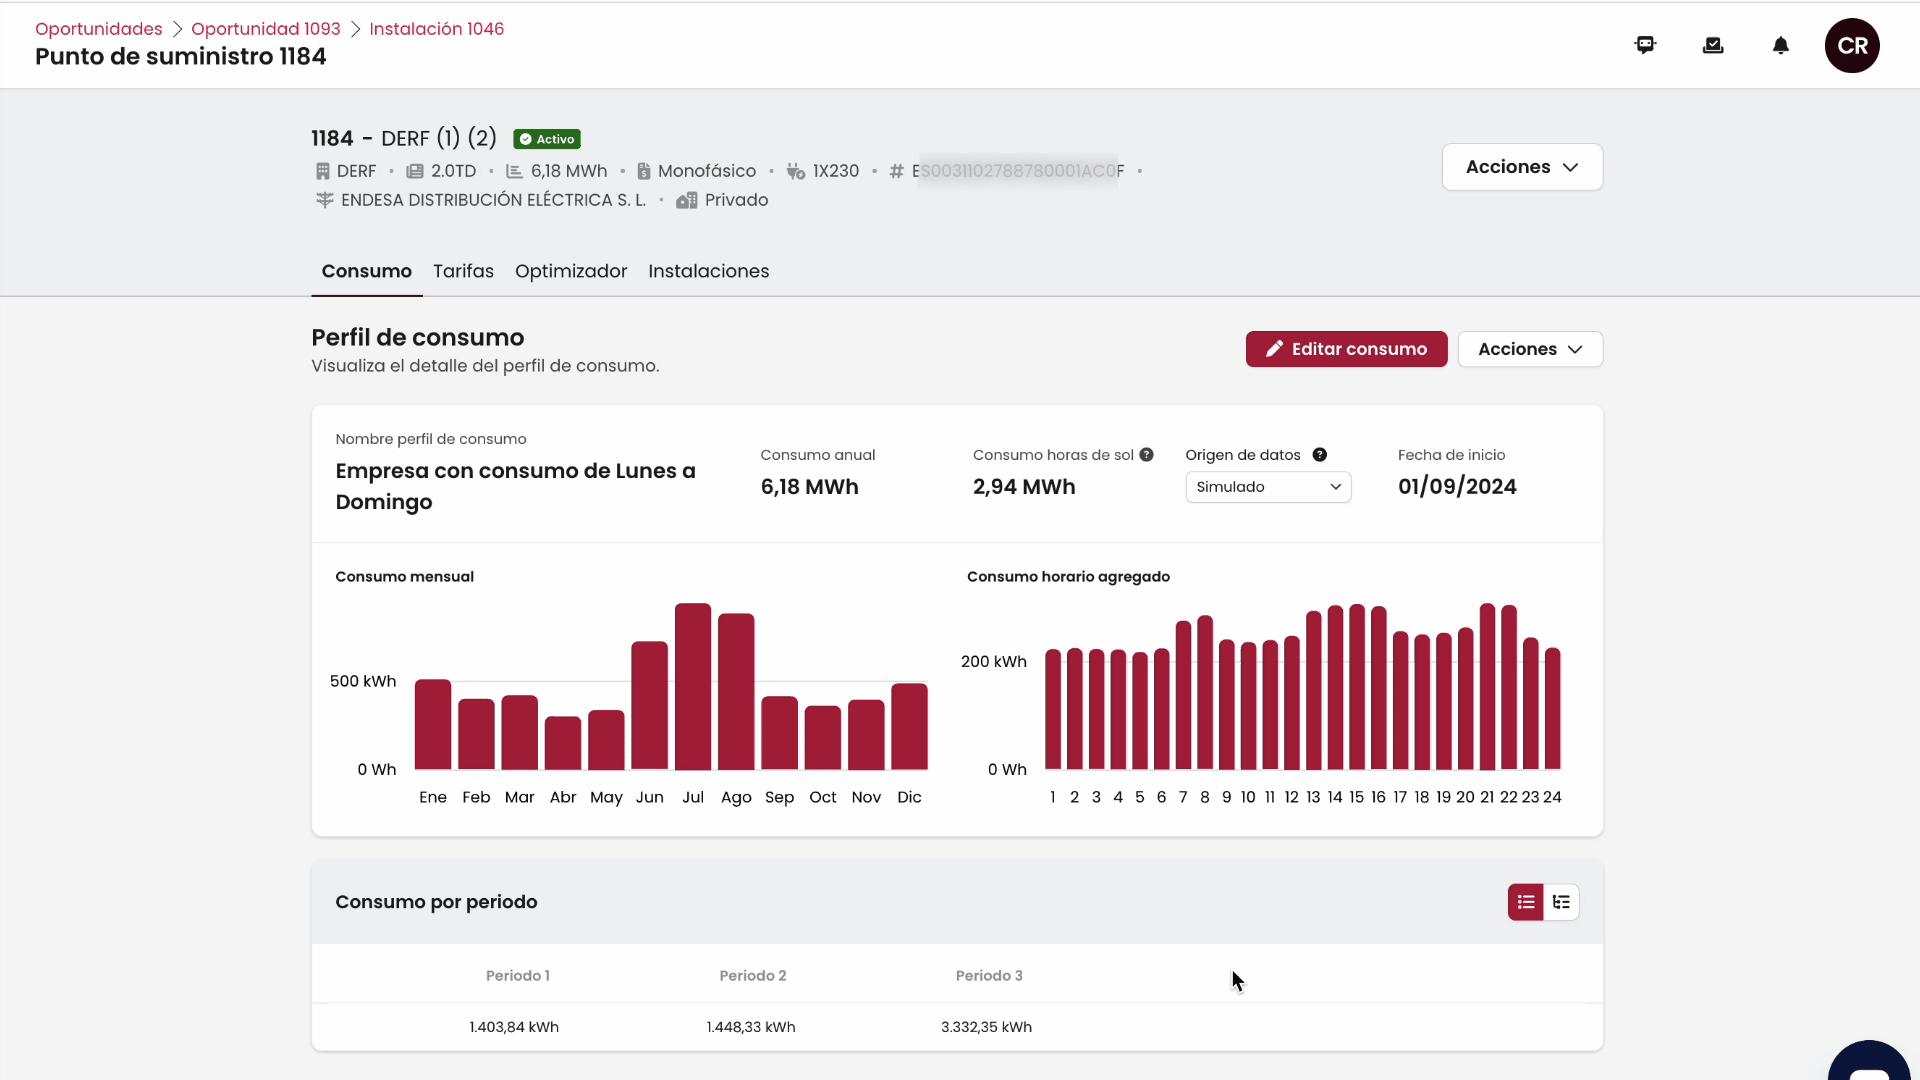This screenshot has width=1920, height=1080.
Task: Open the Origen de datos Simulado selector
Action: [x=1268, y=487]
